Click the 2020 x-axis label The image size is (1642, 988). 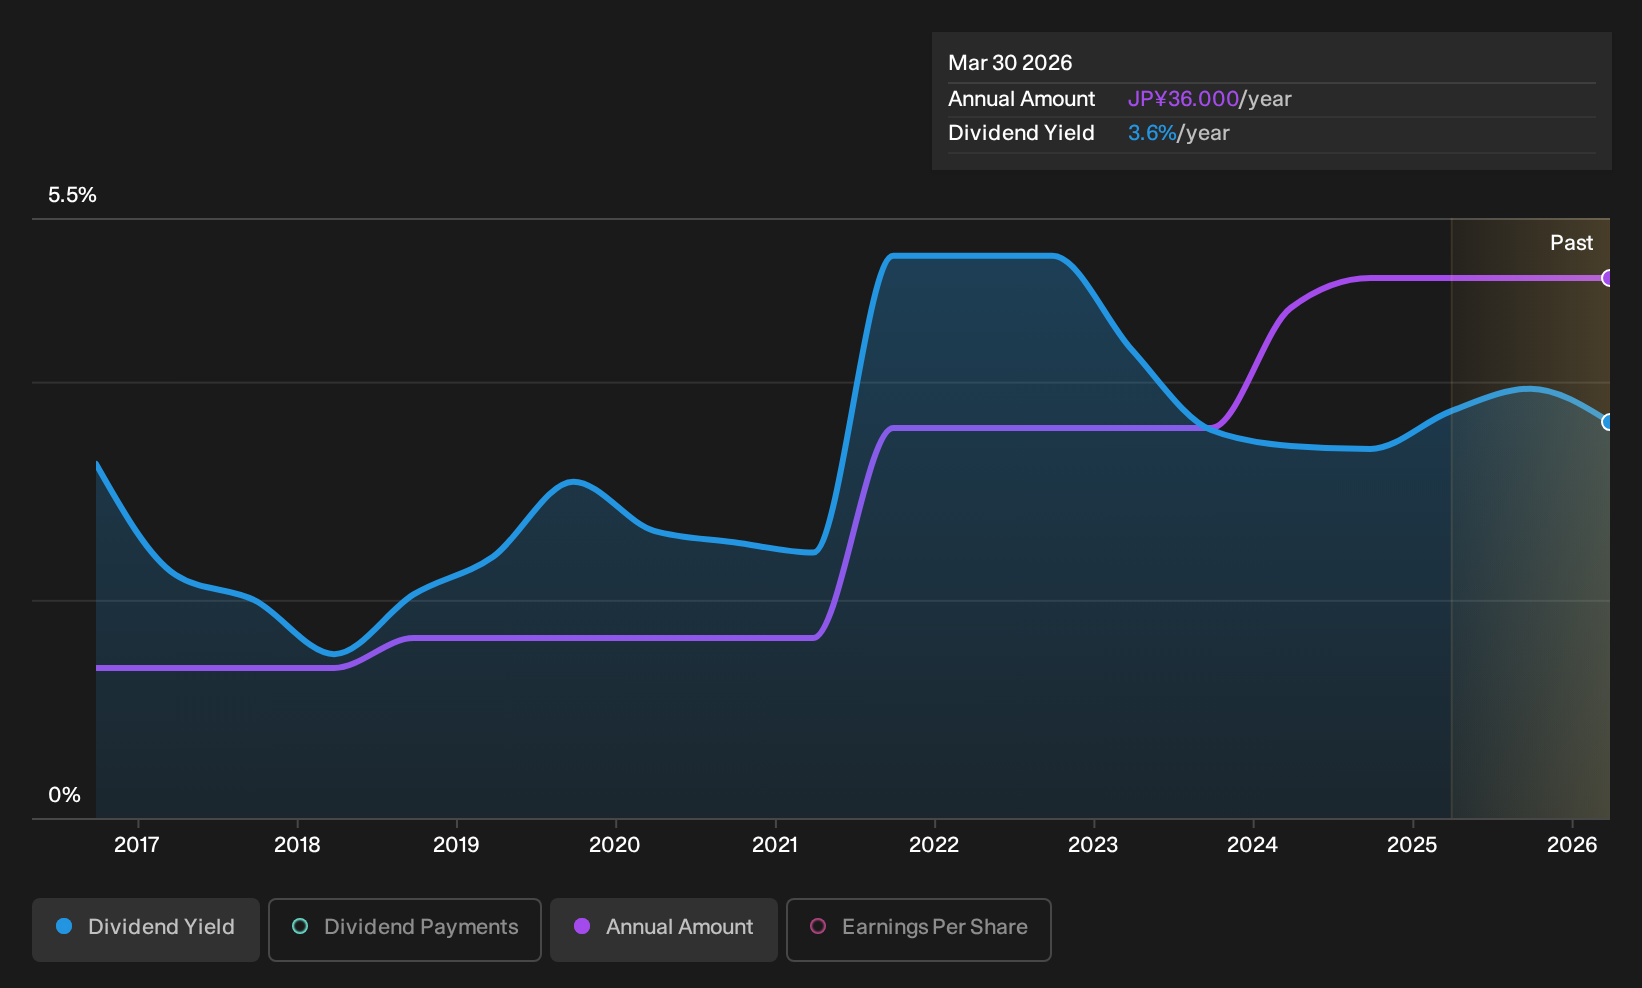coord(615,845)
